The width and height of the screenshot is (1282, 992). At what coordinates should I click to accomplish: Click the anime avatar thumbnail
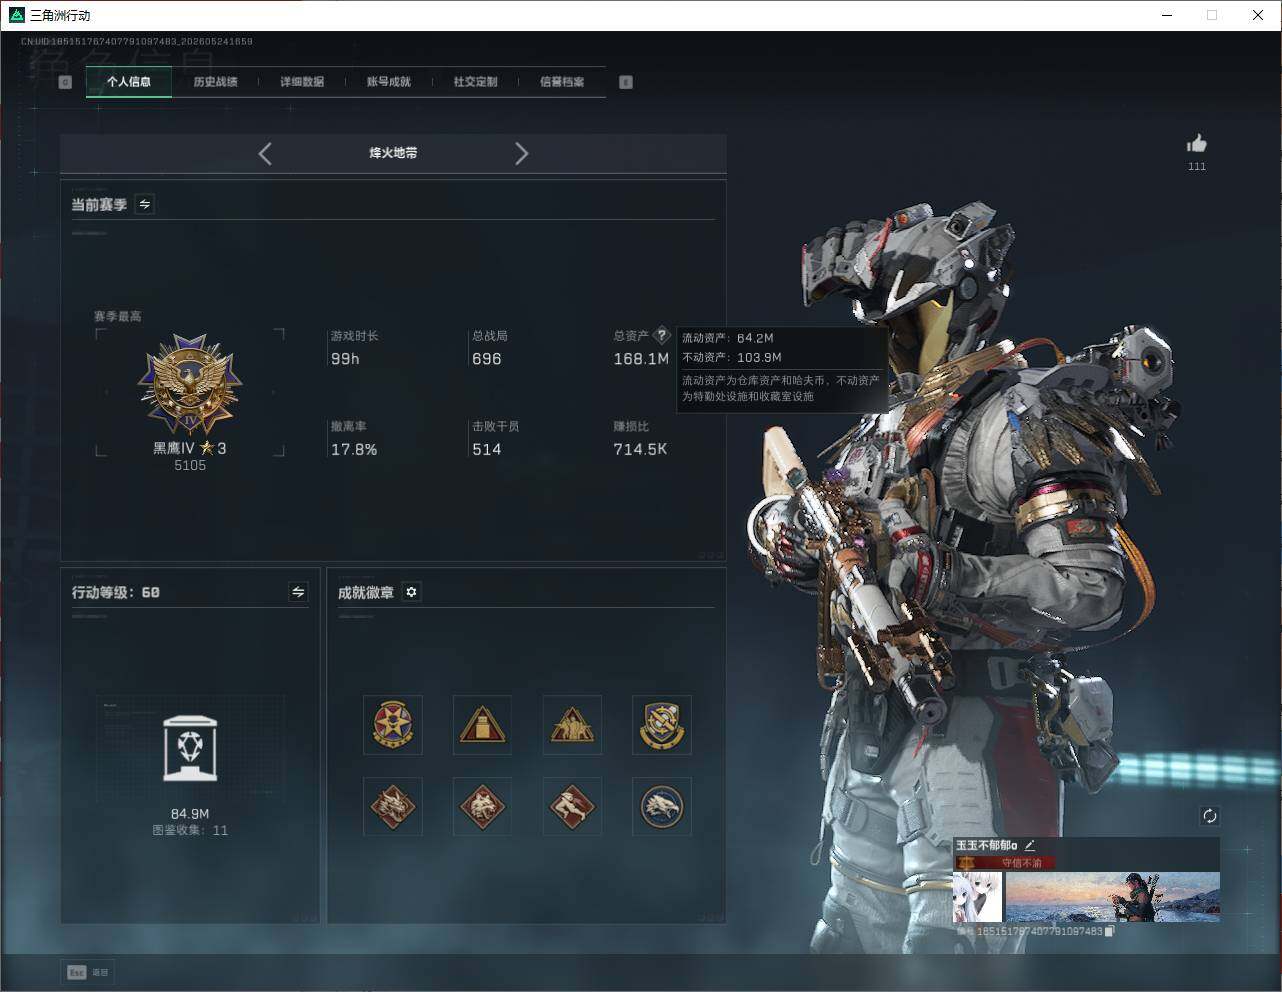tap(978, 897)
